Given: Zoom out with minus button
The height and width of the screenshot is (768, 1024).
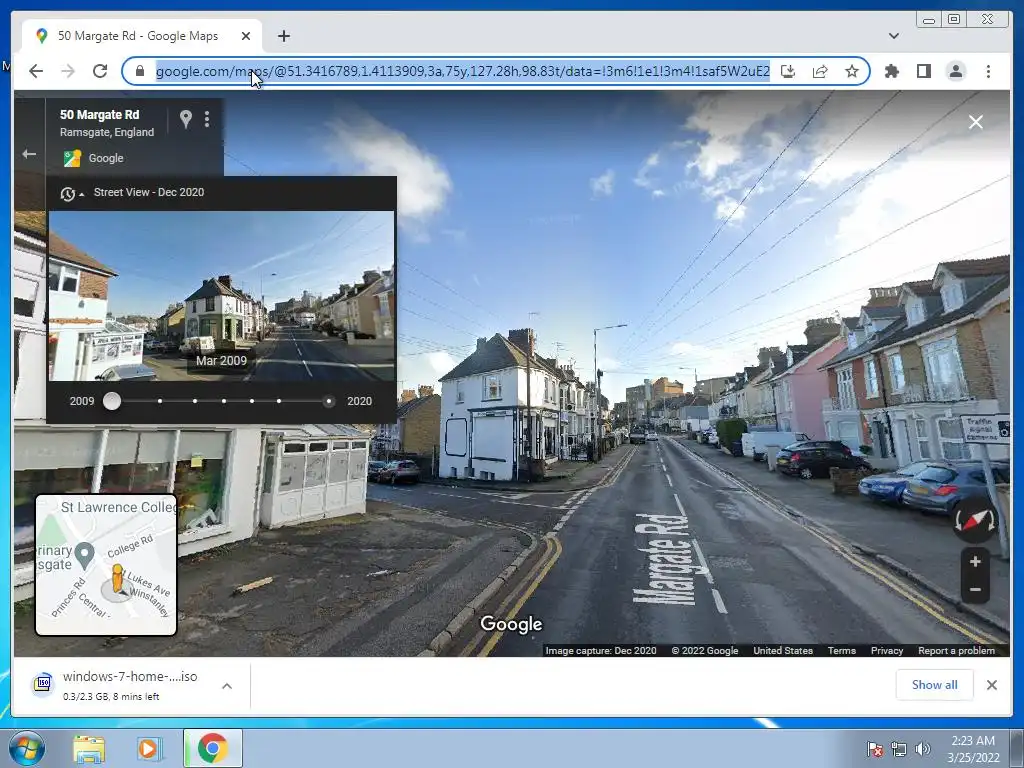Looking at the screenshot, I should tap(975, 590).
